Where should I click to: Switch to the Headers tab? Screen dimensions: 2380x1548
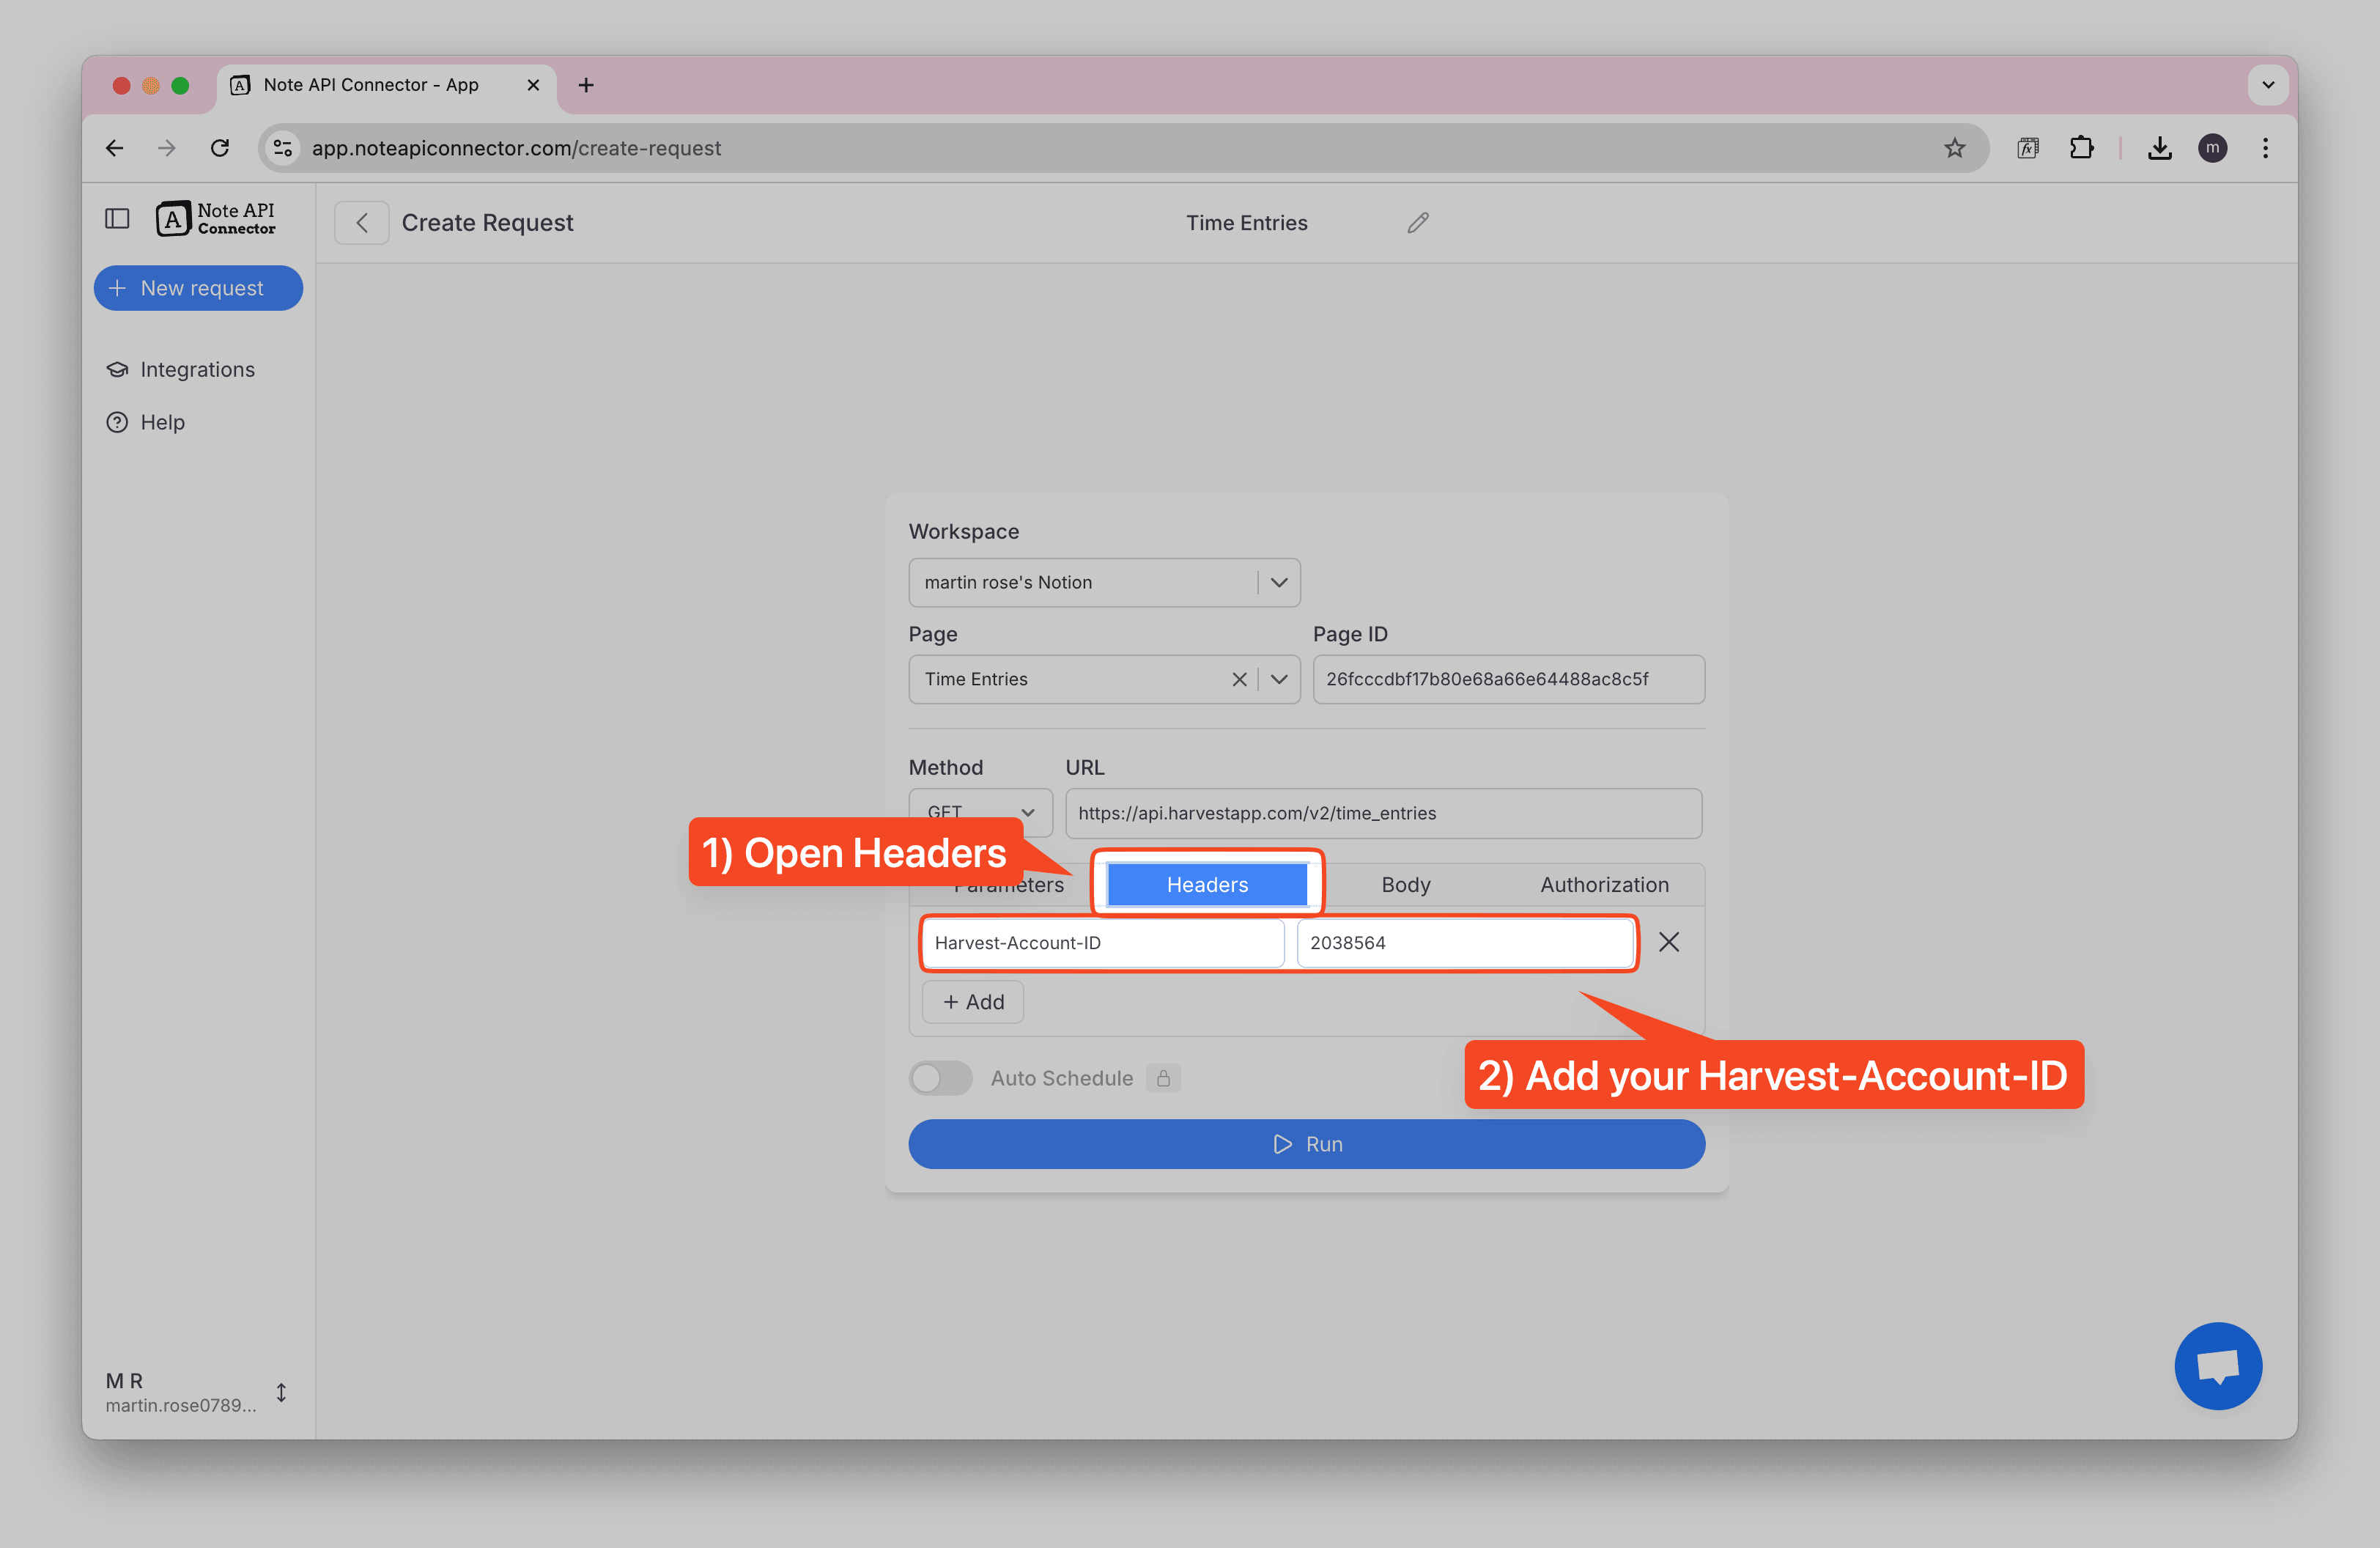(x=1207, y=884)
